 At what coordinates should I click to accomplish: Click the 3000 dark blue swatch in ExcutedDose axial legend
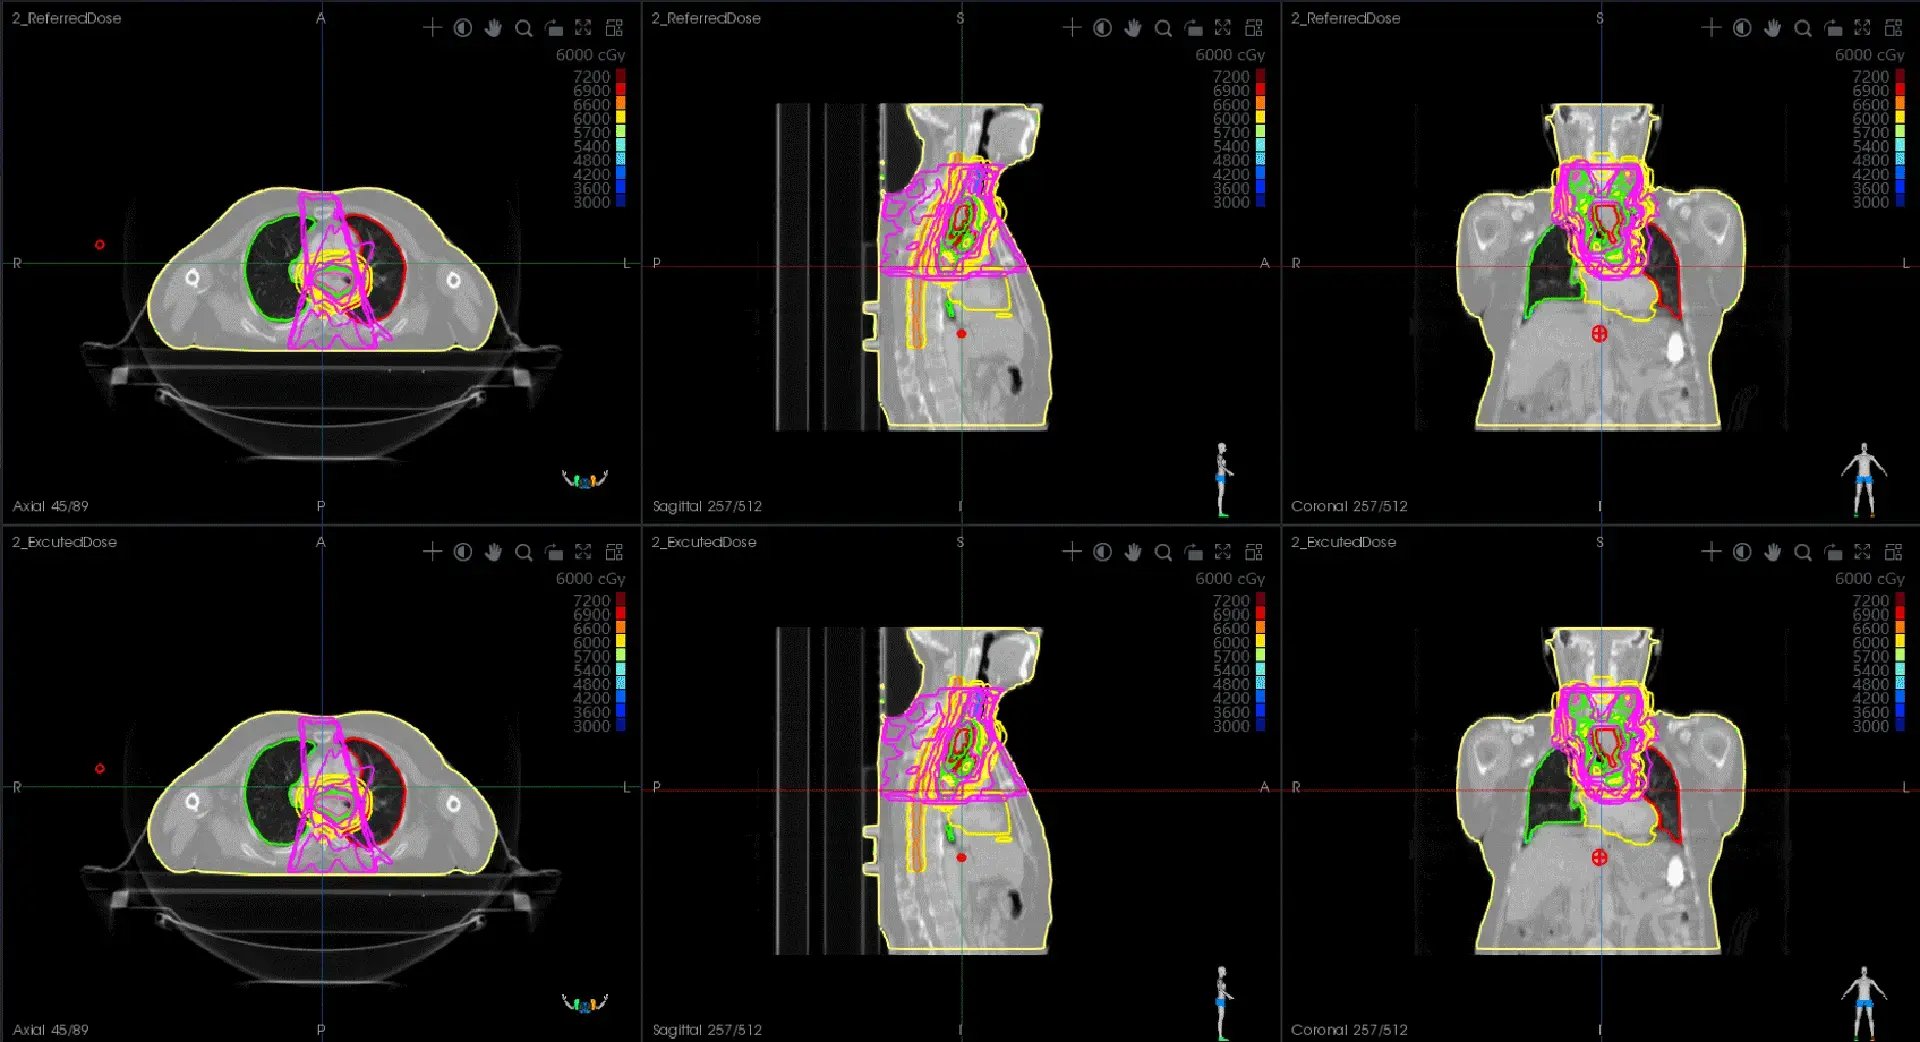coord(621,726)
